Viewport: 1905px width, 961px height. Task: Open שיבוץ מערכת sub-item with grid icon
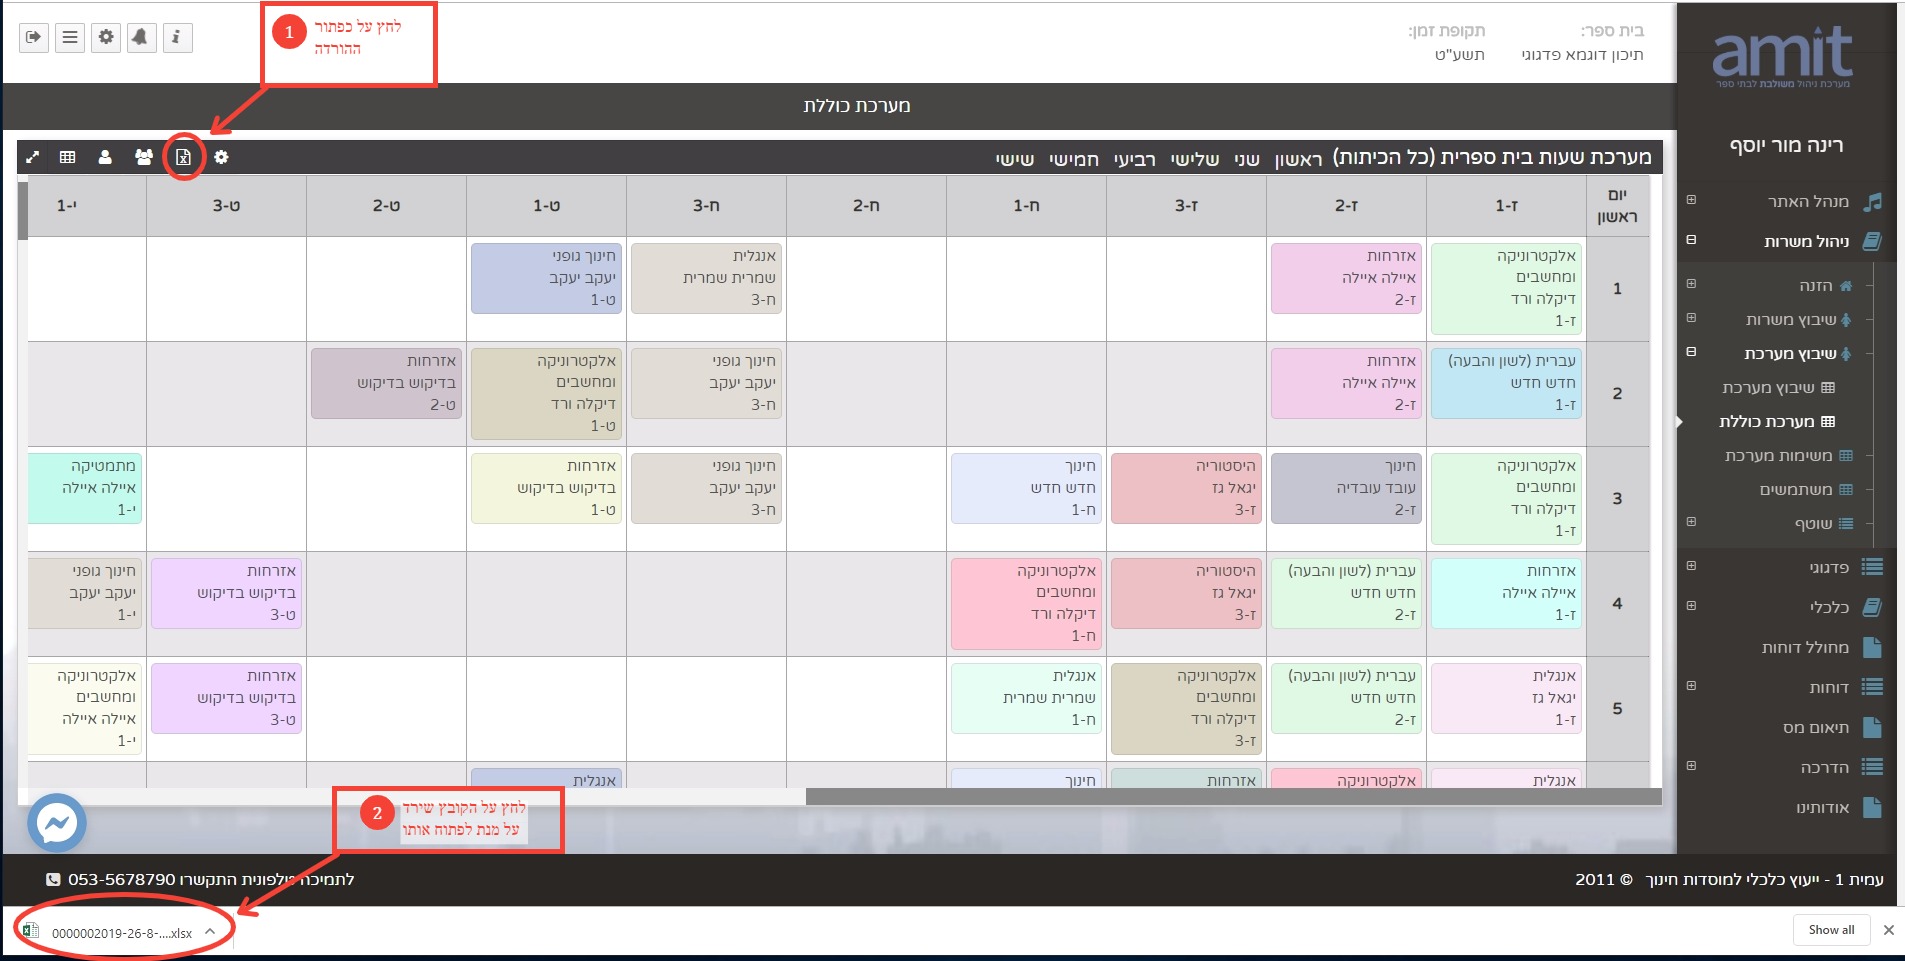(1778, 388)
